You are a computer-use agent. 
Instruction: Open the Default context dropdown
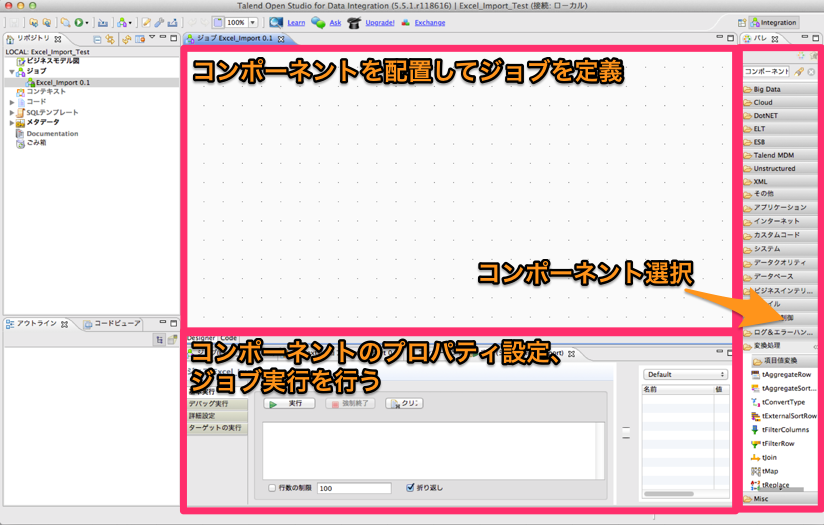point(679,374)
